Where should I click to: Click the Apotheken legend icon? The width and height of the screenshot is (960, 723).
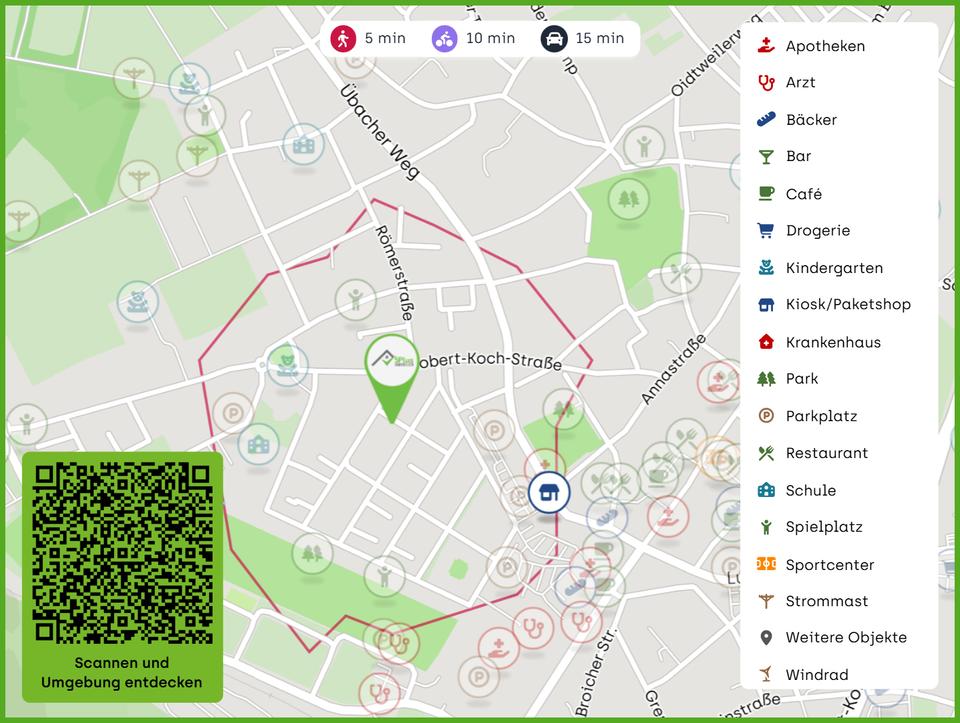(x=766, y=46)
